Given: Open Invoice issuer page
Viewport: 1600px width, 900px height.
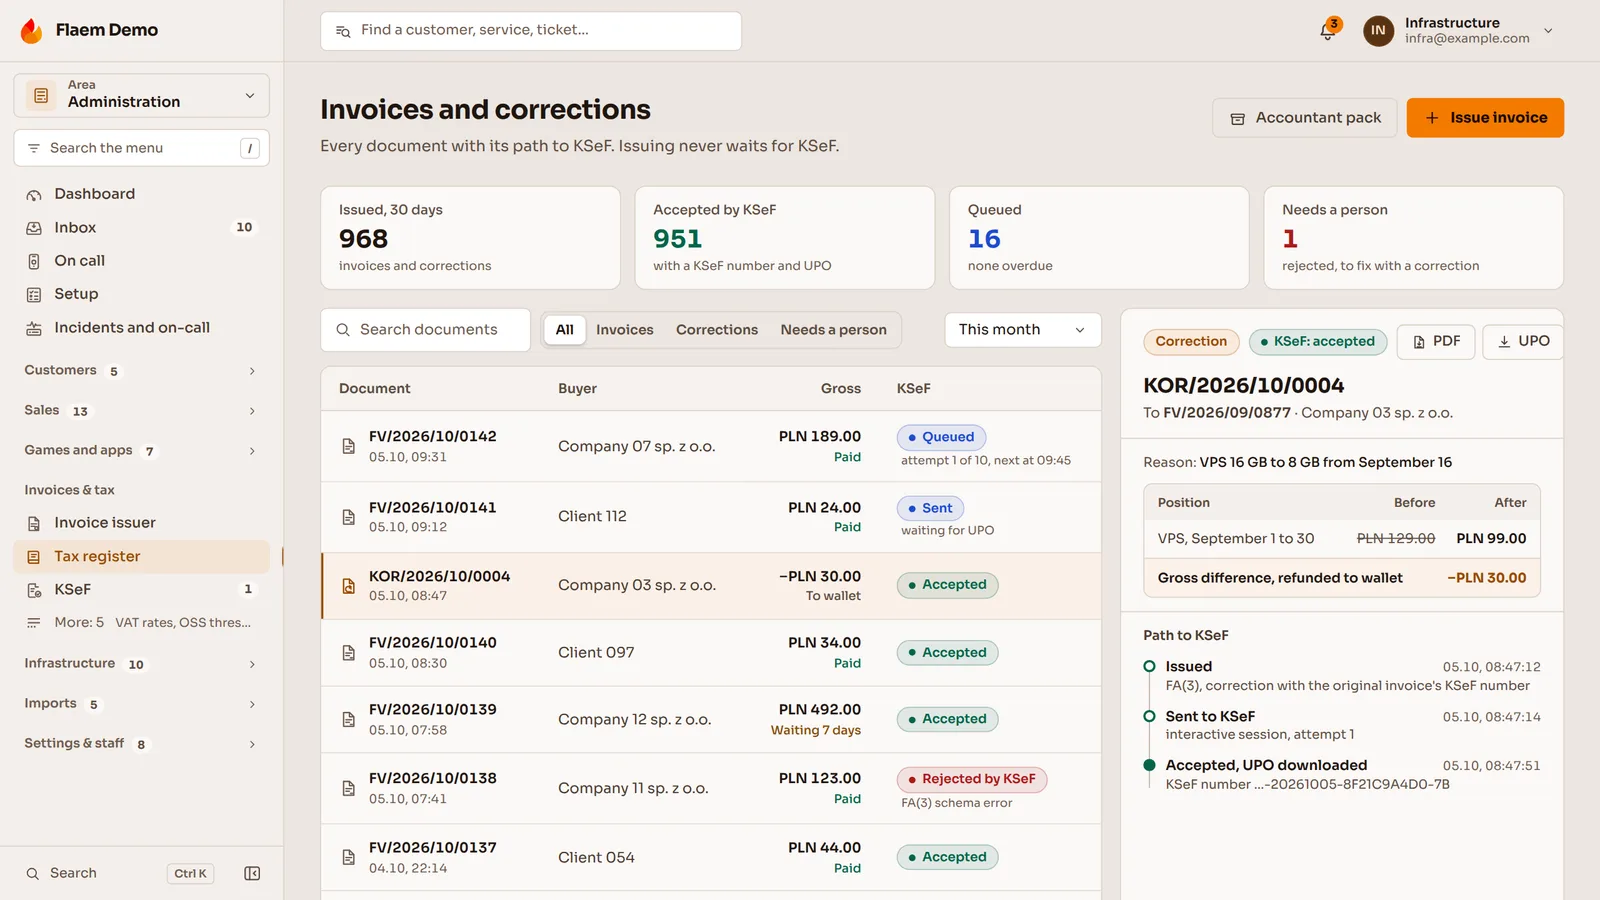Looking at the screenshot, I should pos(141,523).
